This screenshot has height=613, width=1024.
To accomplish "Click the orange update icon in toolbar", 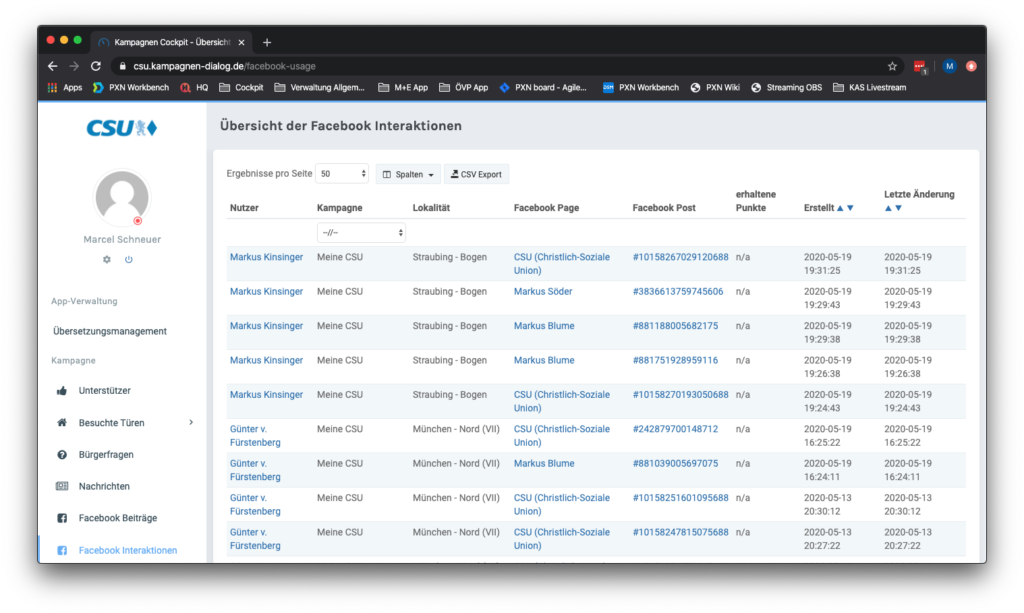I will pos(971,66).
